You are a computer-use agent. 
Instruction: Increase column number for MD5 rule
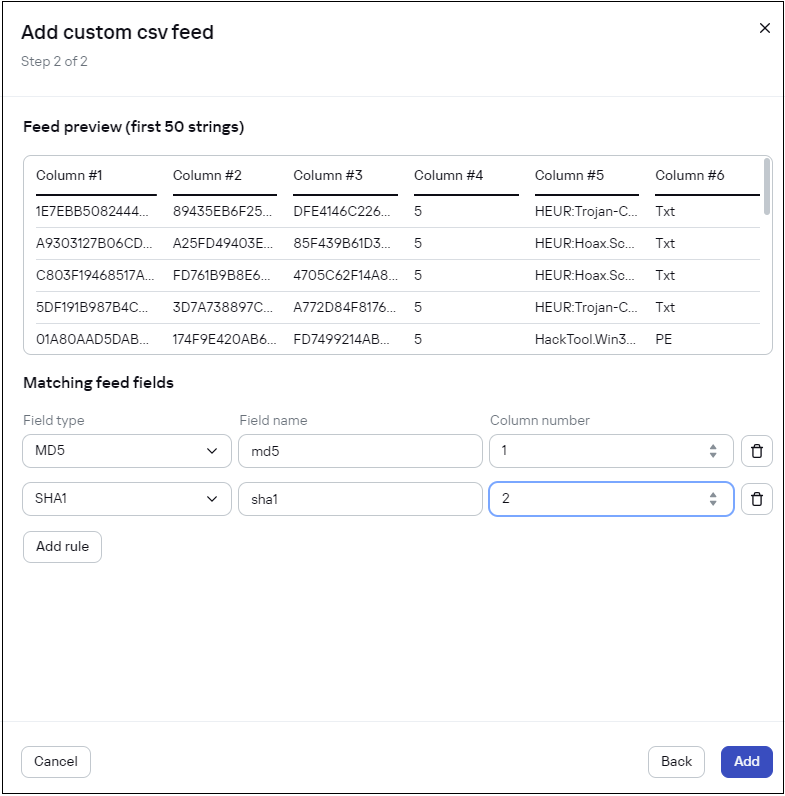click(713, 447)
